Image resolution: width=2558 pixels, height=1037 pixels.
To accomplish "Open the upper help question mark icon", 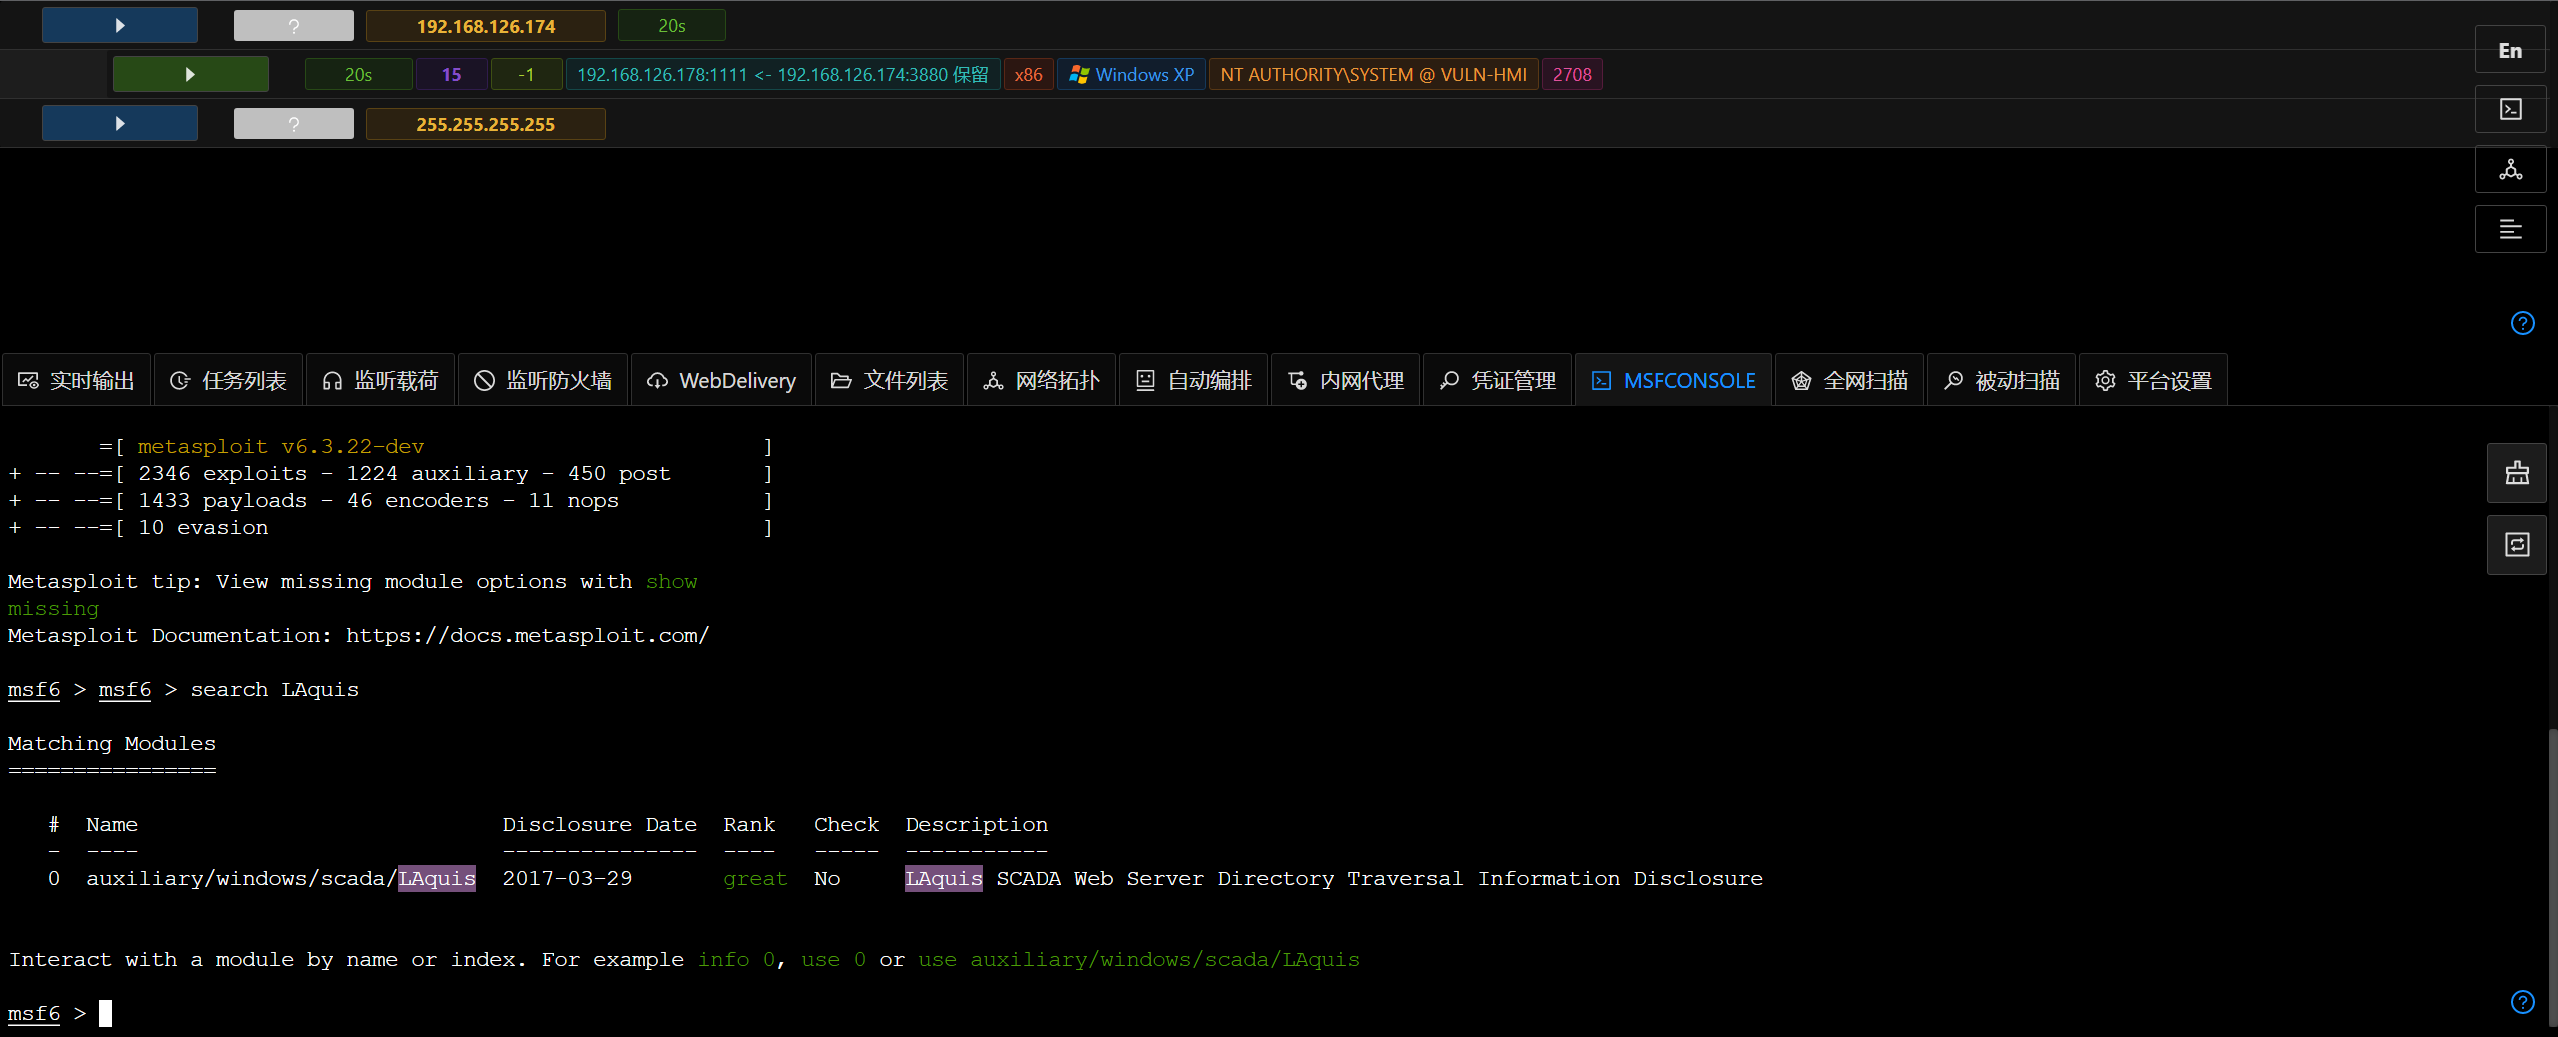I will tap(2522, 323).
